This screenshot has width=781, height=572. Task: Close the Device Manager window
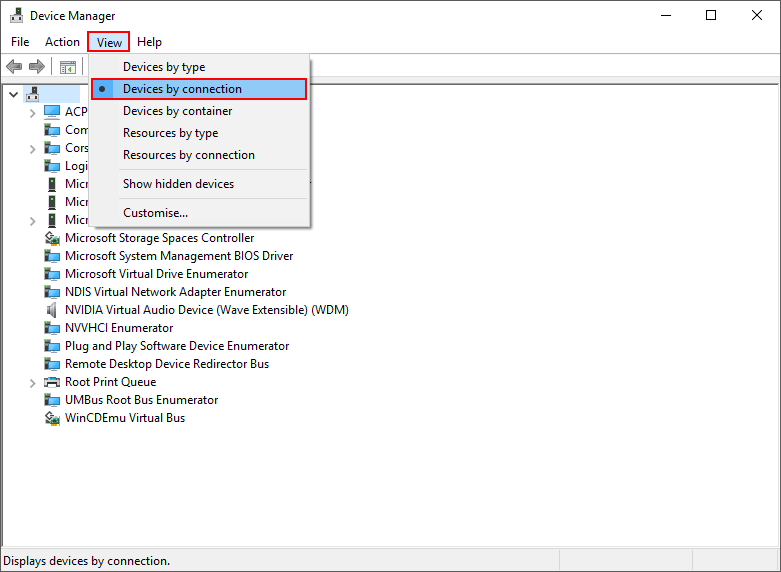click(x=757, y=15)
